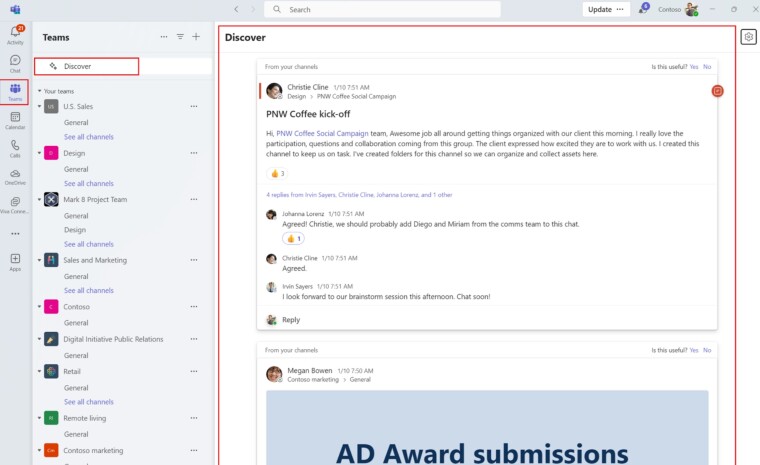See all channels under U.S. Sales

(x=89, y=137)
